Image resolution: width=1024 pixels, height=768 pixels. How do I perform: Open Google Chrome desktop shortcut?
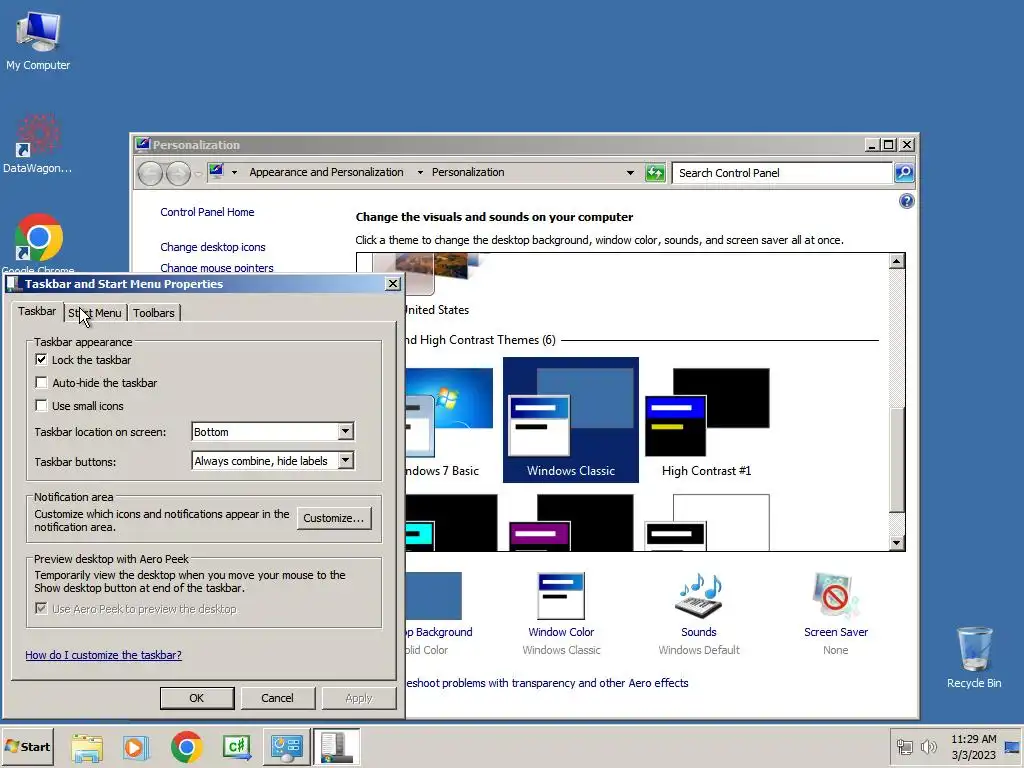38,240
